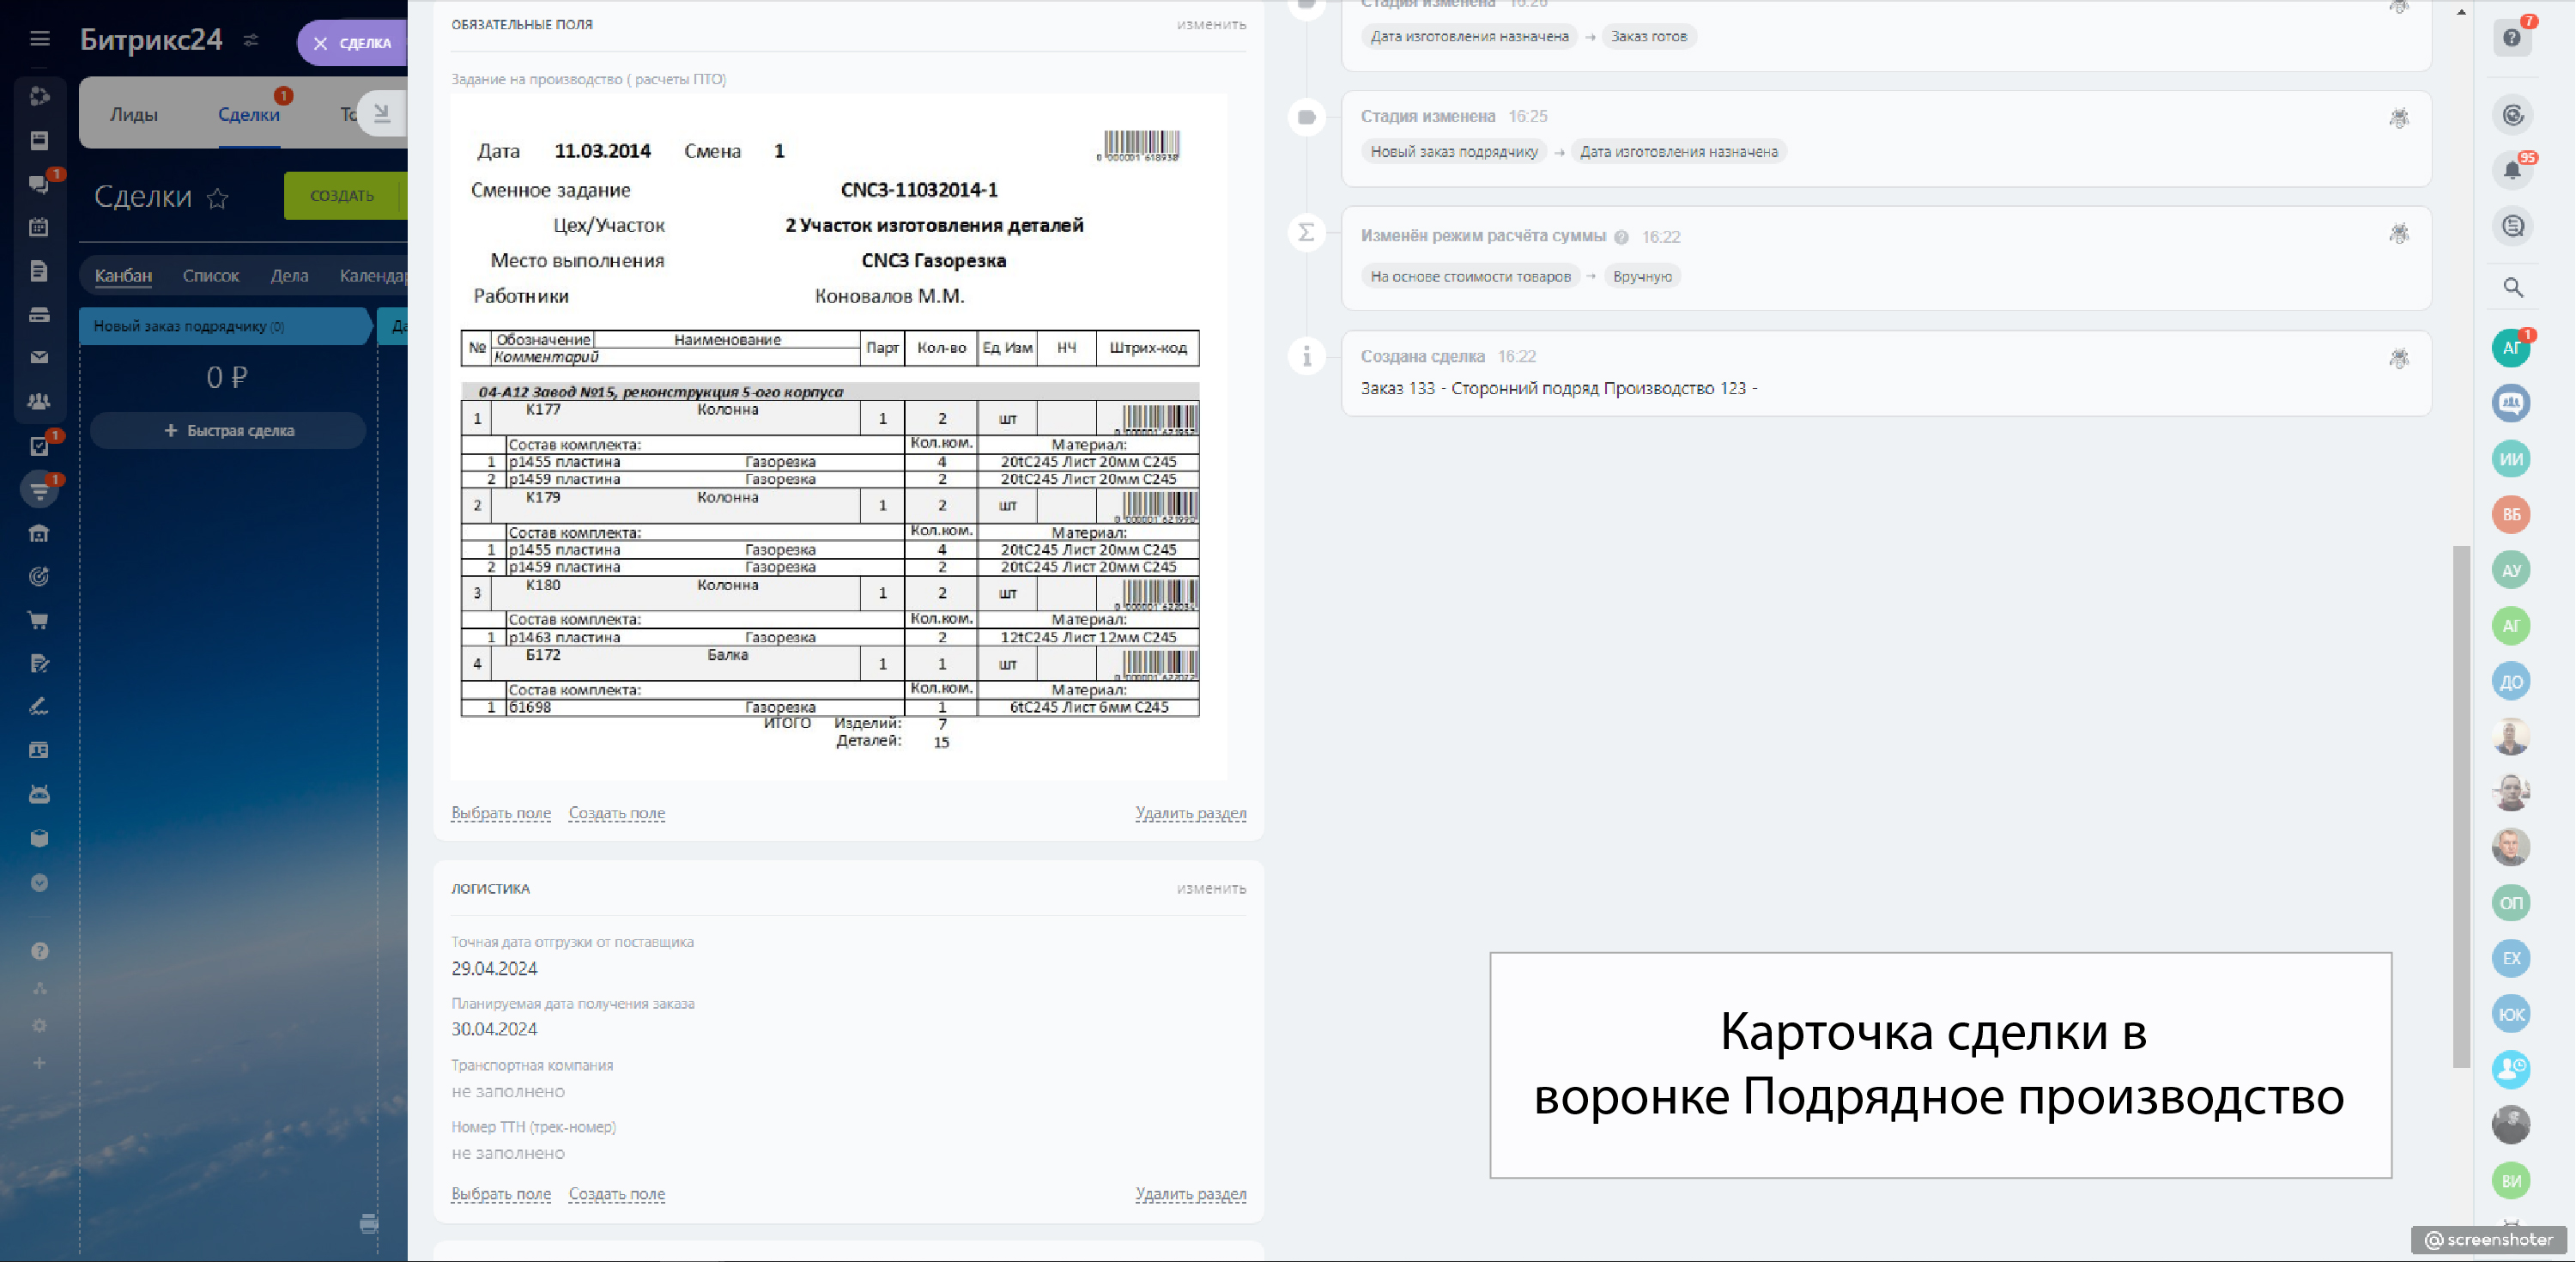Click the calendar icon in left sidebar
Screen dimensions: 2576x1262
[x=39, y=227]
